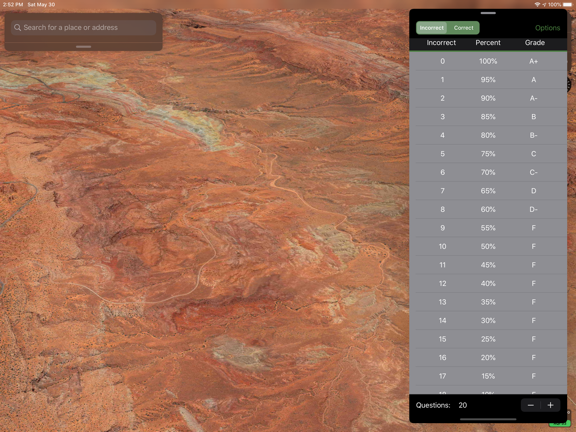Select the 85% grade B row
Viewport: 576px width, 432px height.
coord(488,117)
